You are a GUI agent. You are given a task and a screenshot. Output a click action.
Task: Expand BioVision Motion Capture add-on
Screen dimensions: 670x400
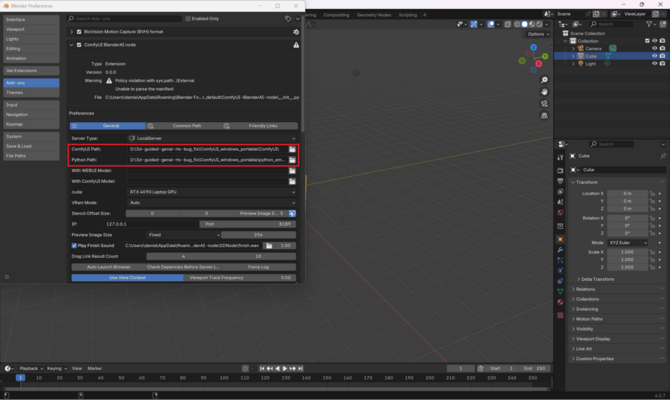(72, 32)
